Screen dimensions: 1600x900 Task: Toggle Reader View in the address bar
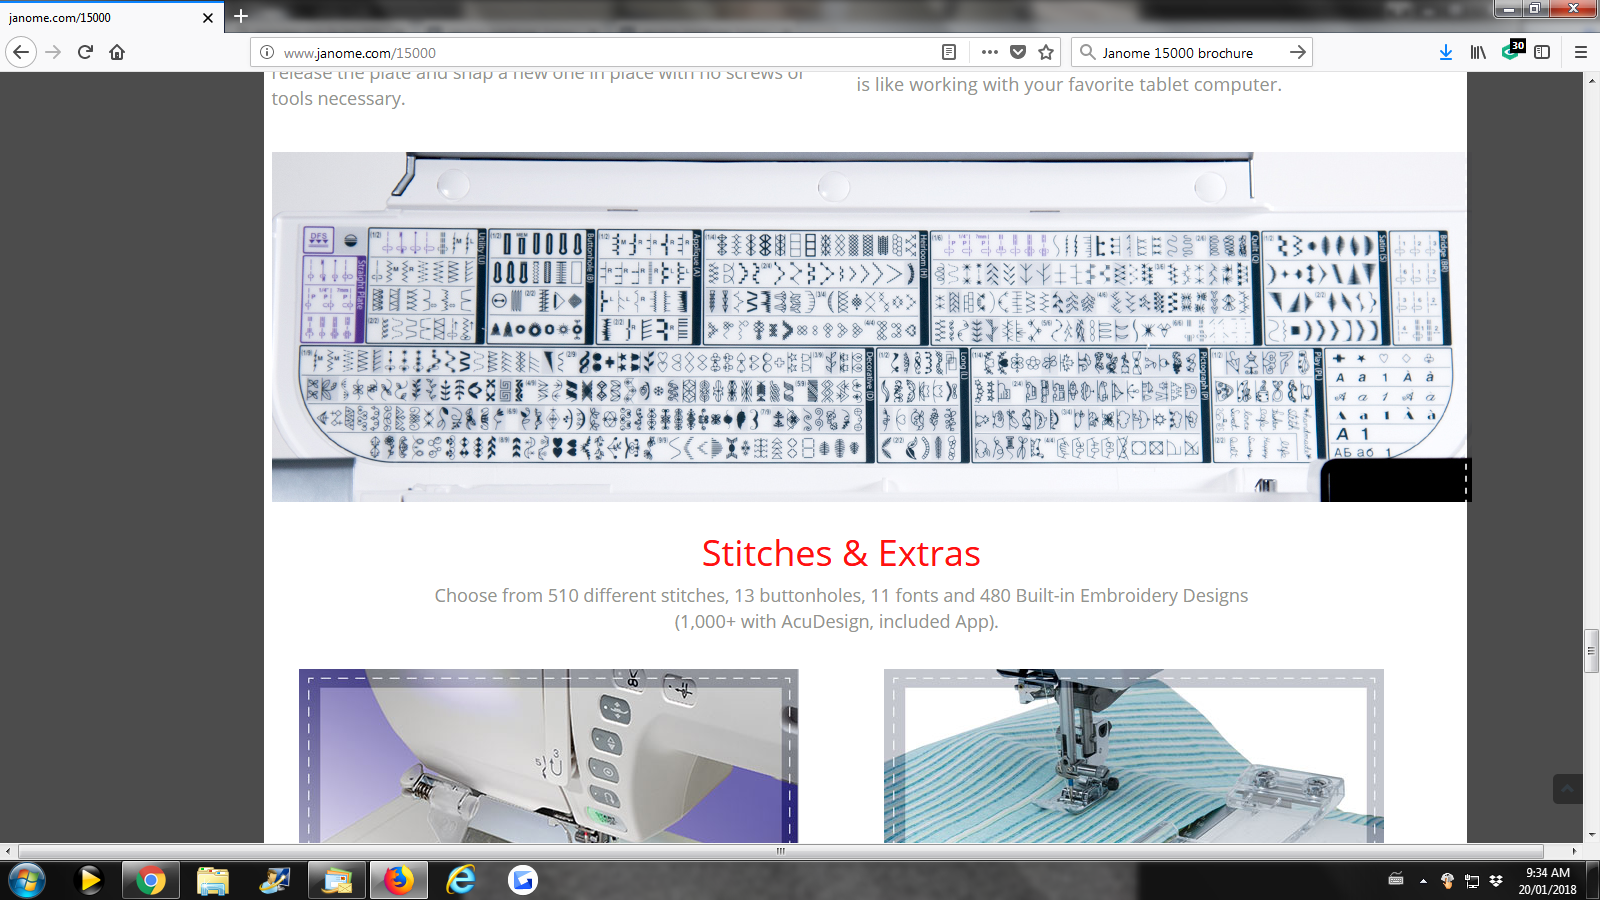[x=949, y=52]
